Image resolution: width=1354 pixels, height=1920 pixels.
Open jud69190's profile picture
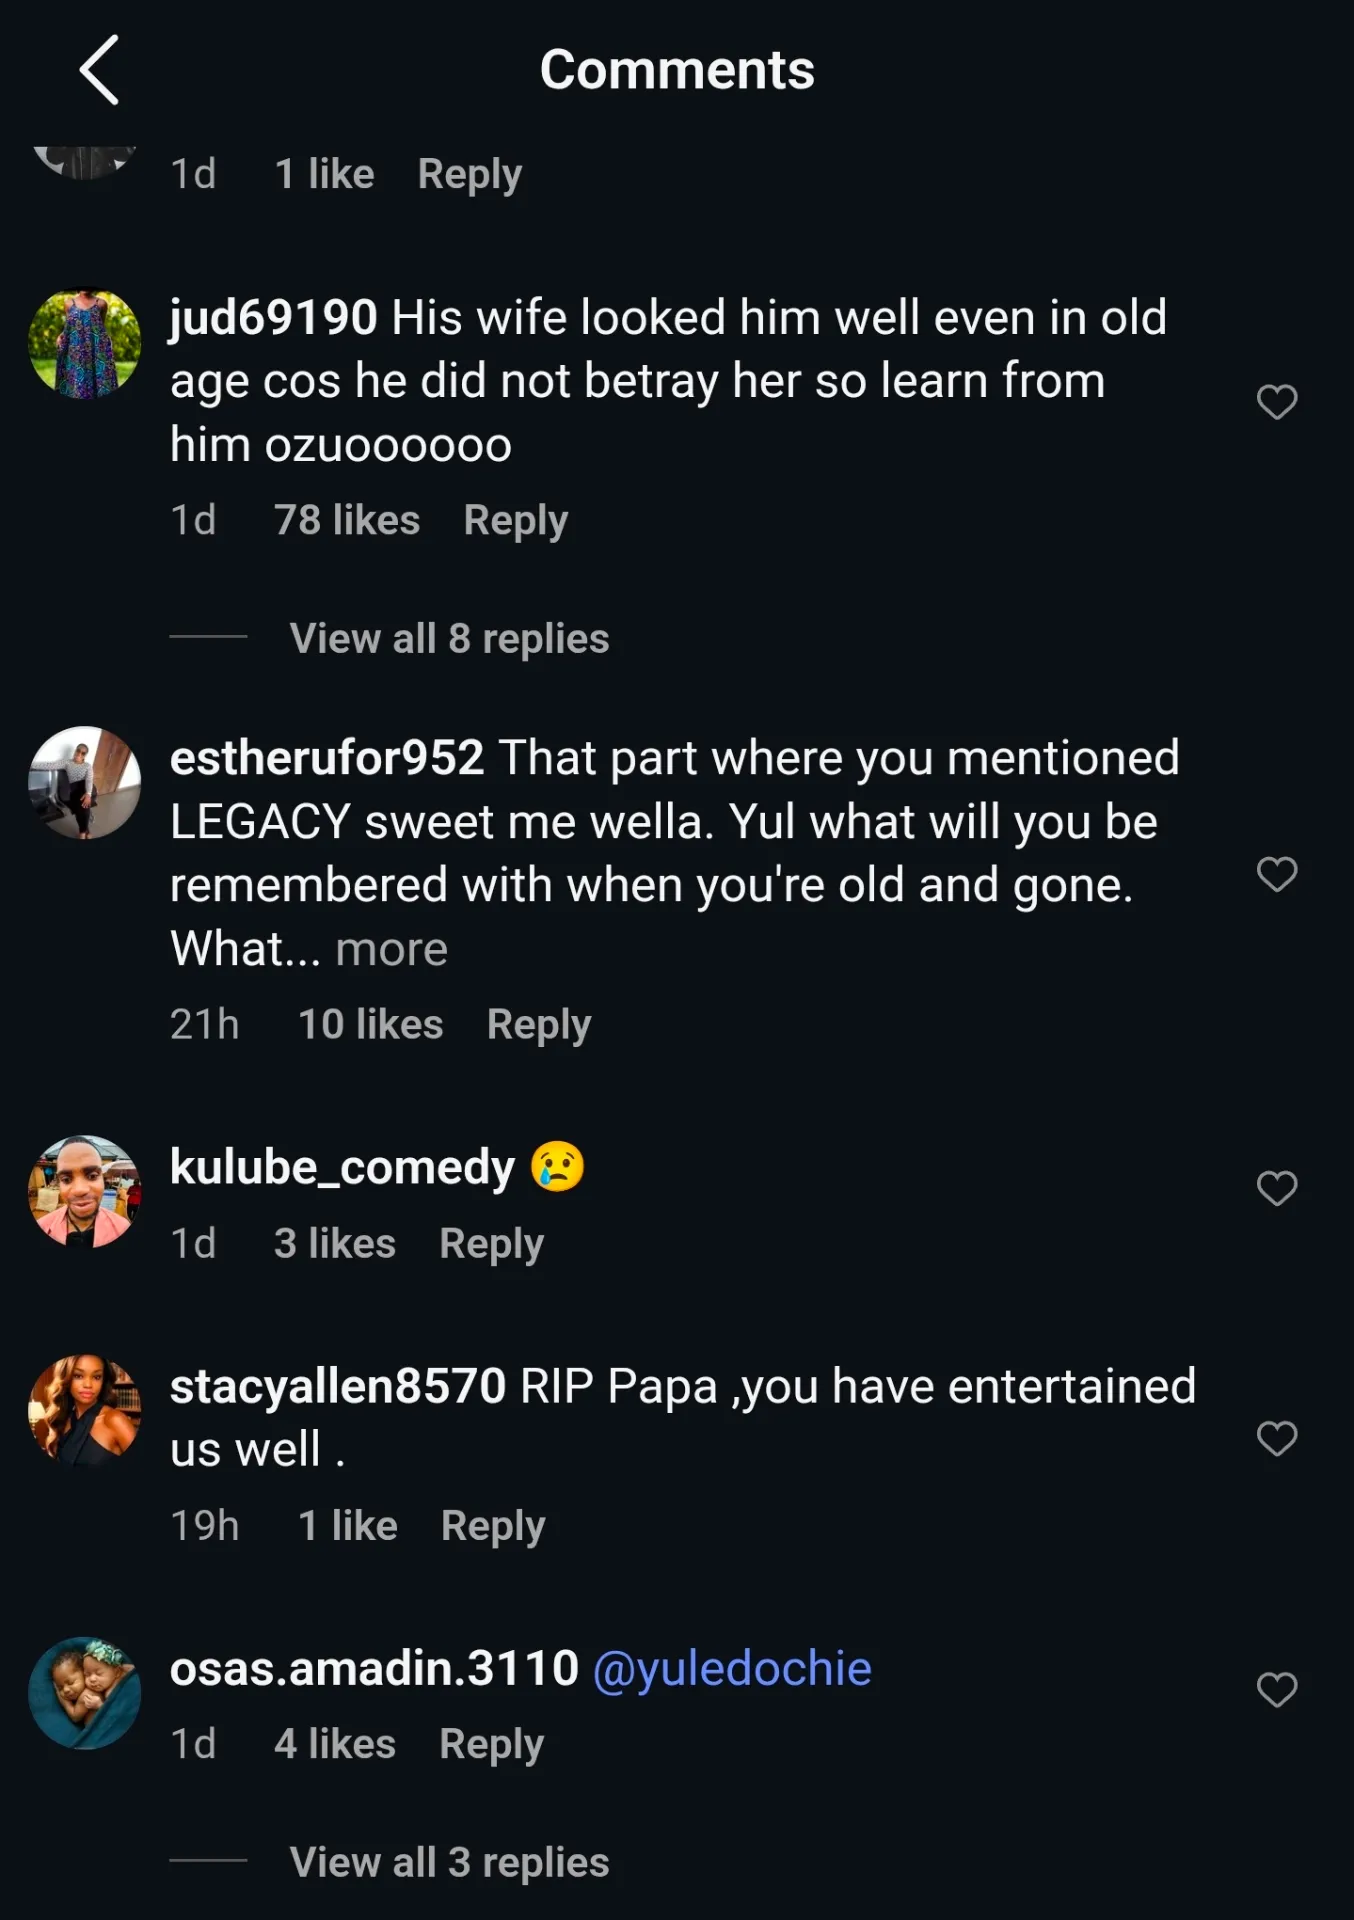click(85, 345)
